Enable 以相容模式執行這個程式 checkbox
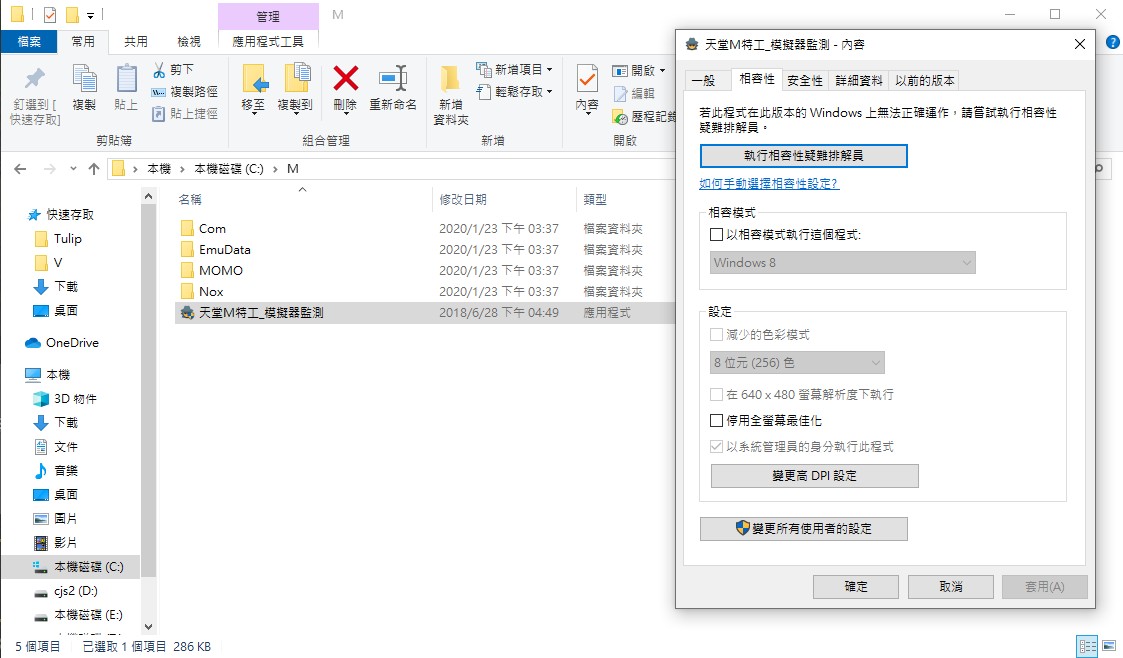The image size is (1123, 658). (x=716, y=235)
